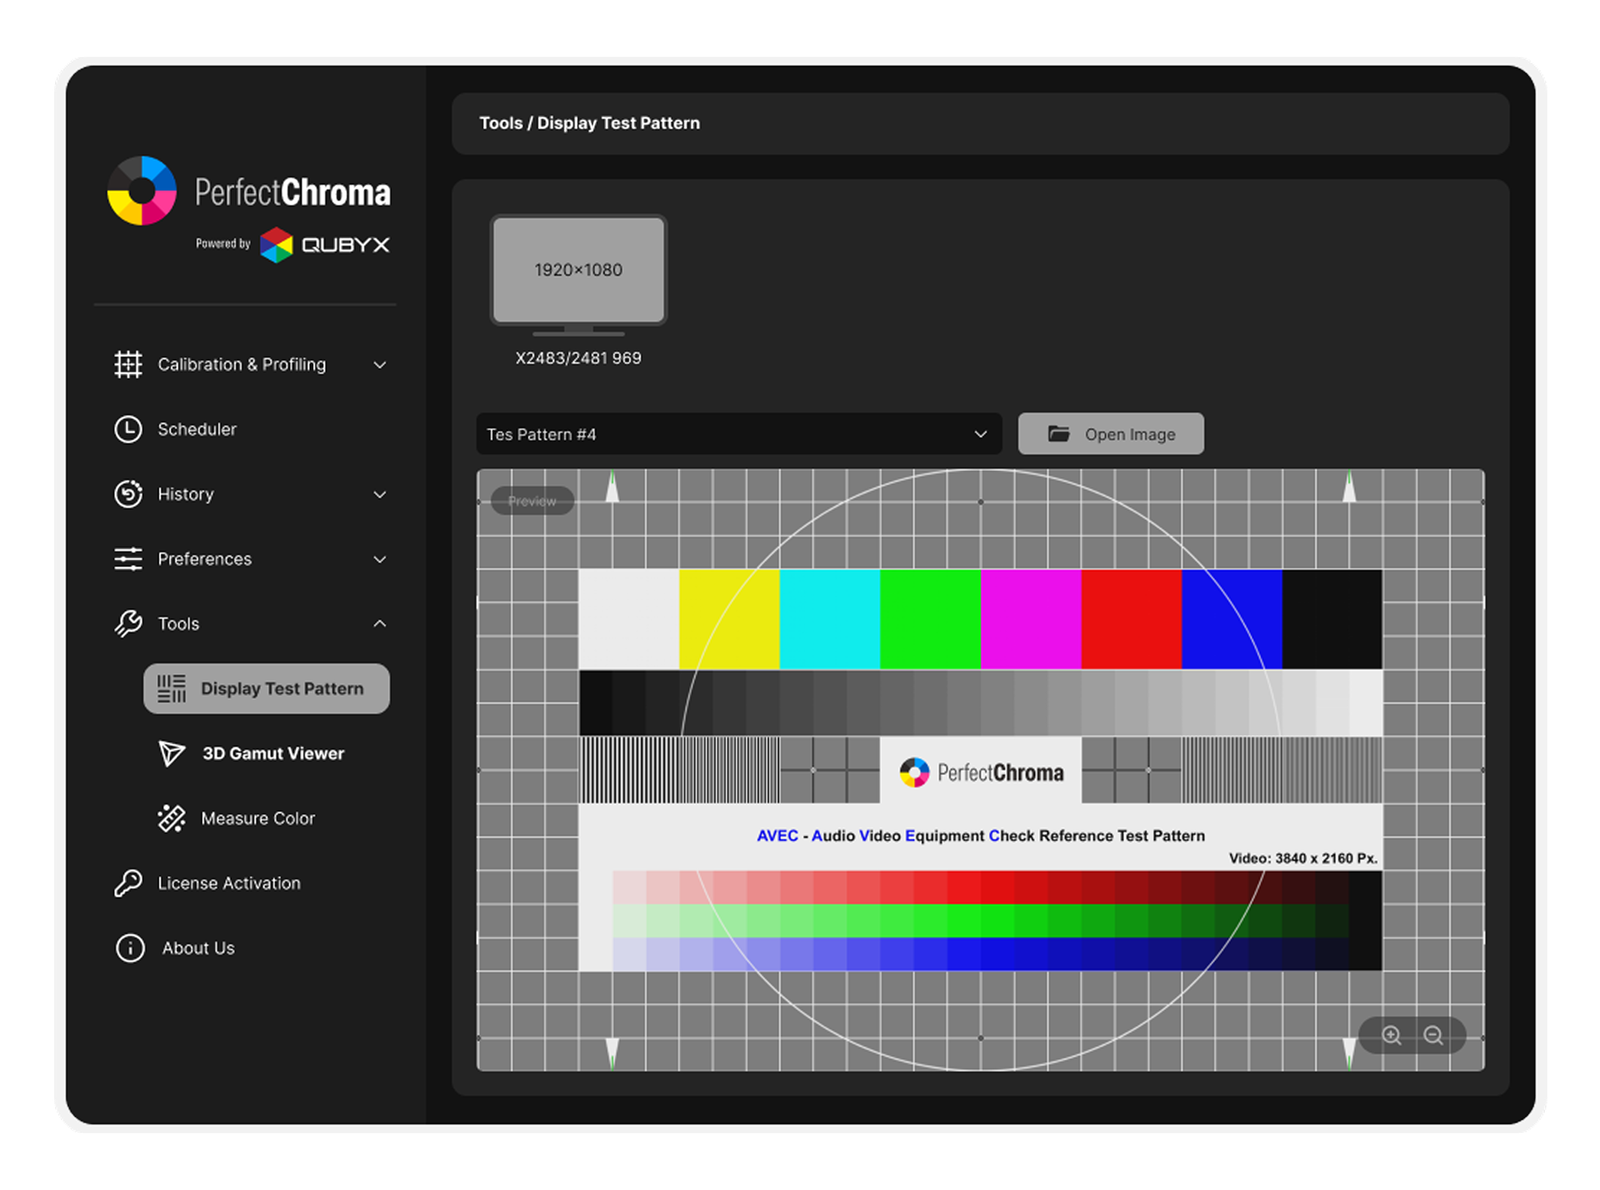Click the Tools wrench icon
The height and width of the screenshot is (1190, 1600).
128,623
